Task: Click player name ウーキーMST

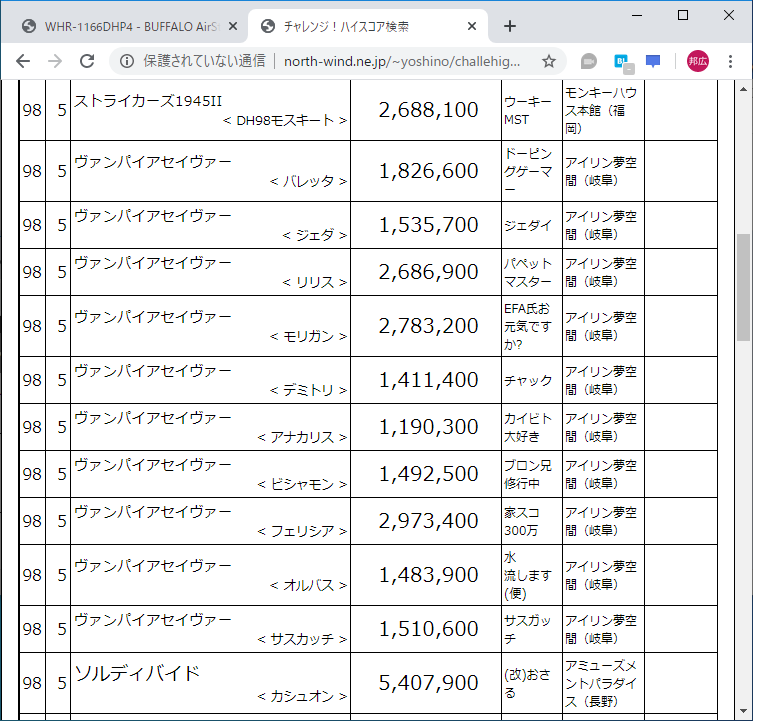Action: pos(528,110)
